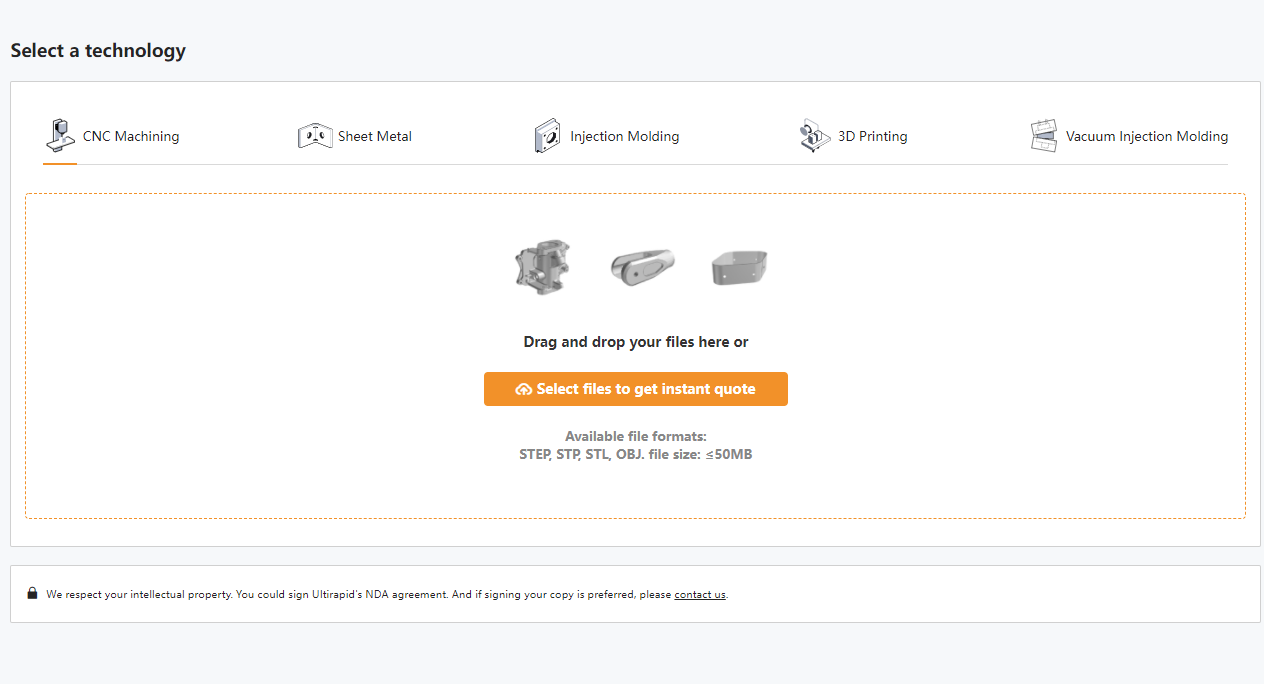The height and width of the screenshot is (684, 1264).
Task: Click the Select a technology heading
Action: coord(97,50)
